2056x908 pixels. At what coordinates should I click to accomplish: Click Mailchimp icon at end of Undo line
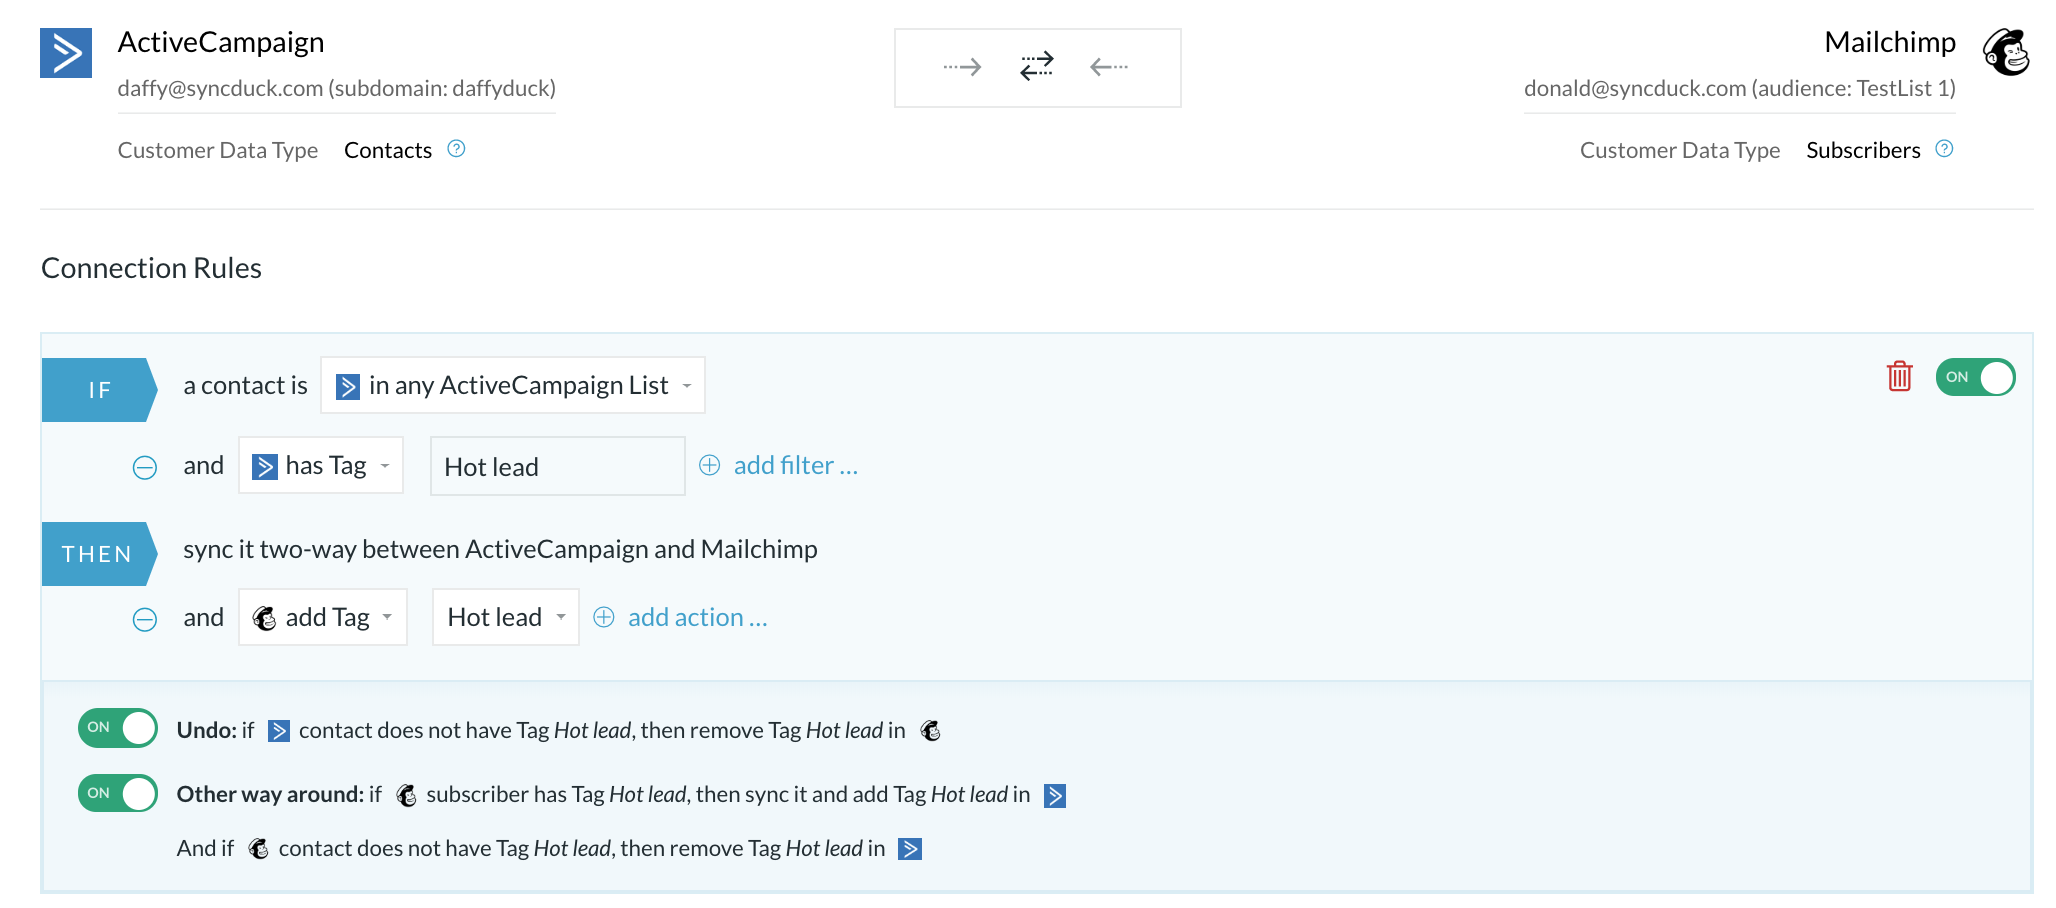(931, 731)
